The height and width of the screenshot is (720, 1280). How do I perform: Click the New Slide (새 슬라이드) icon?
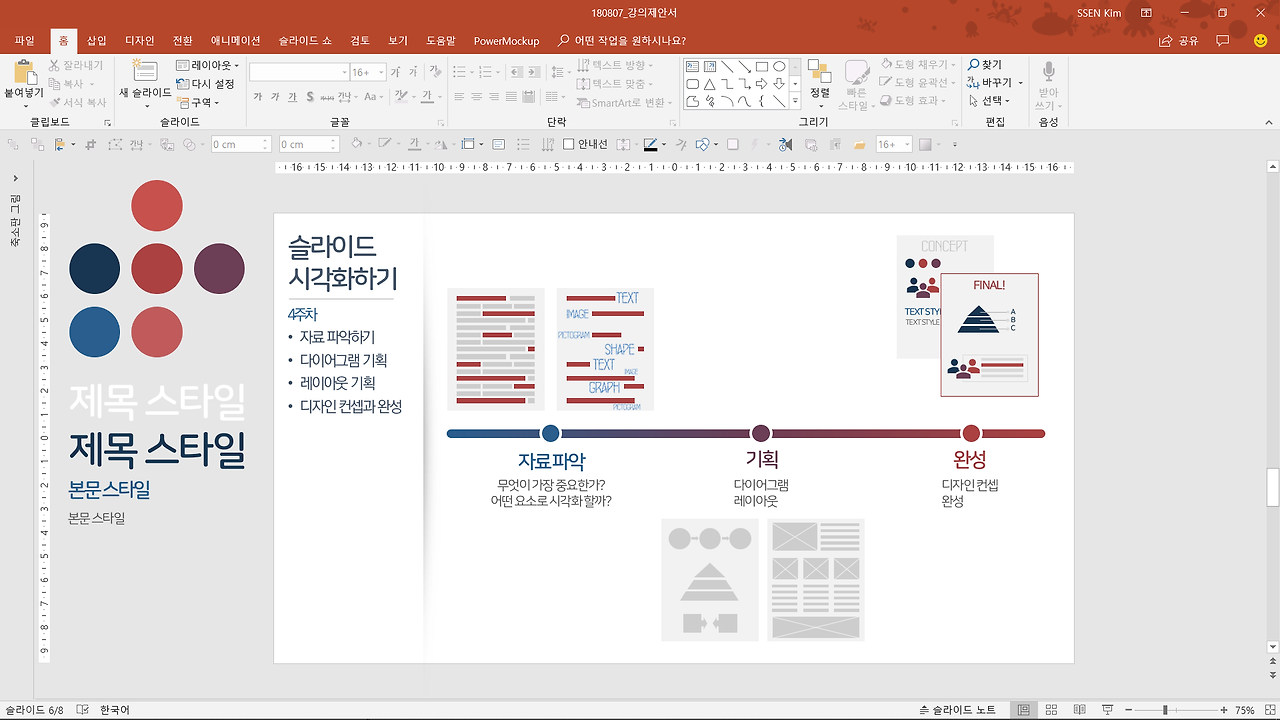click(145, 72)
